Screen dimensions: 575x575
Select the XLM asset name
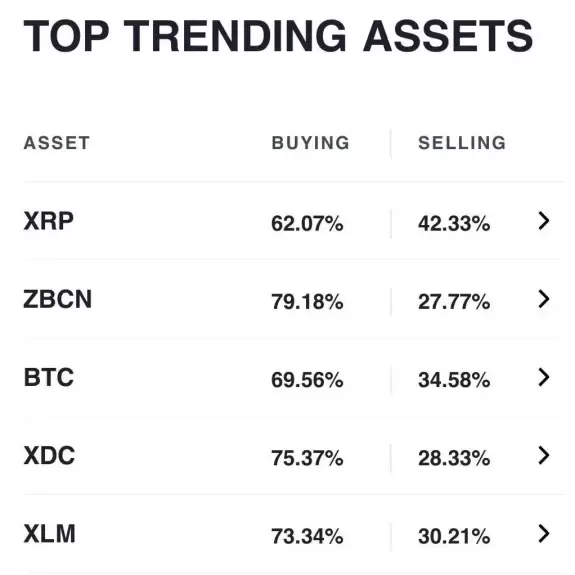pos(50,534)
